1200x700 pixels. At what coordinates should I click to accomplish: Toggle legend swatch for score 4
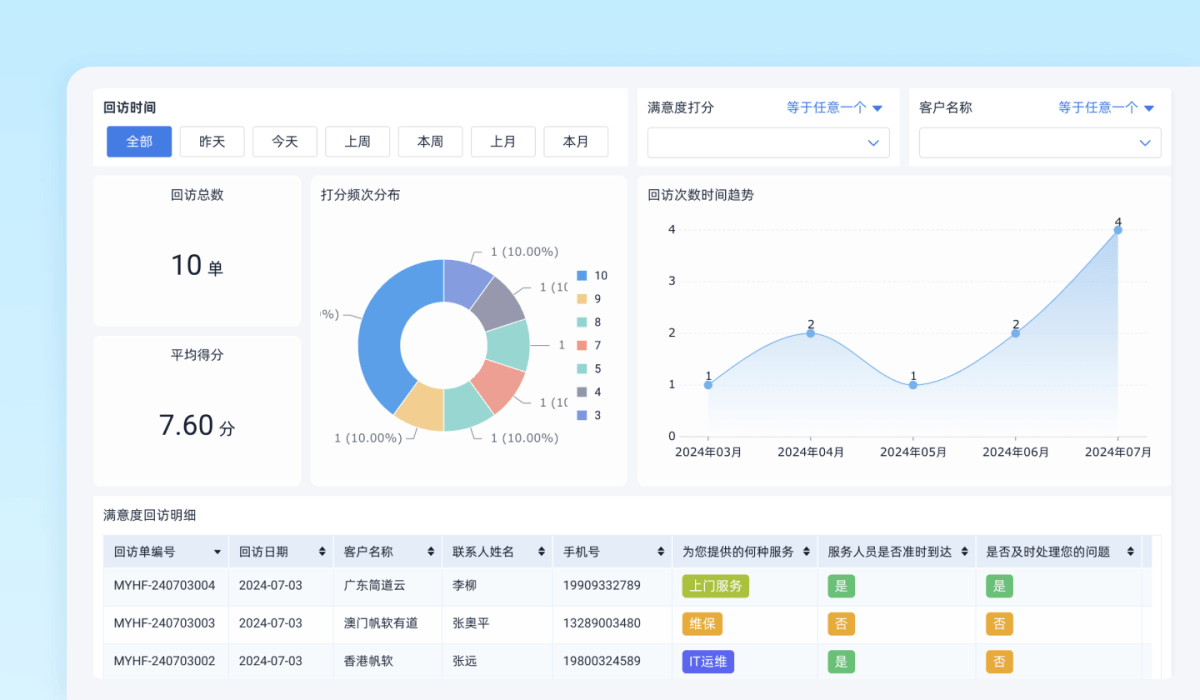tap(582, 392)
